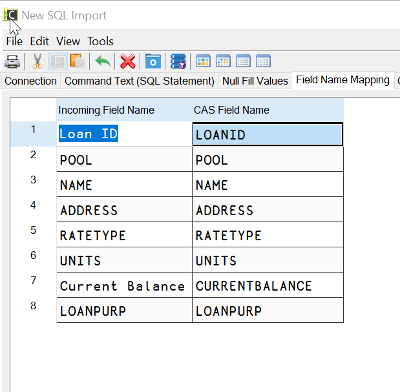Click the colored grid table icon
Viewport: 400px width, 392px height.
point(203,61)
